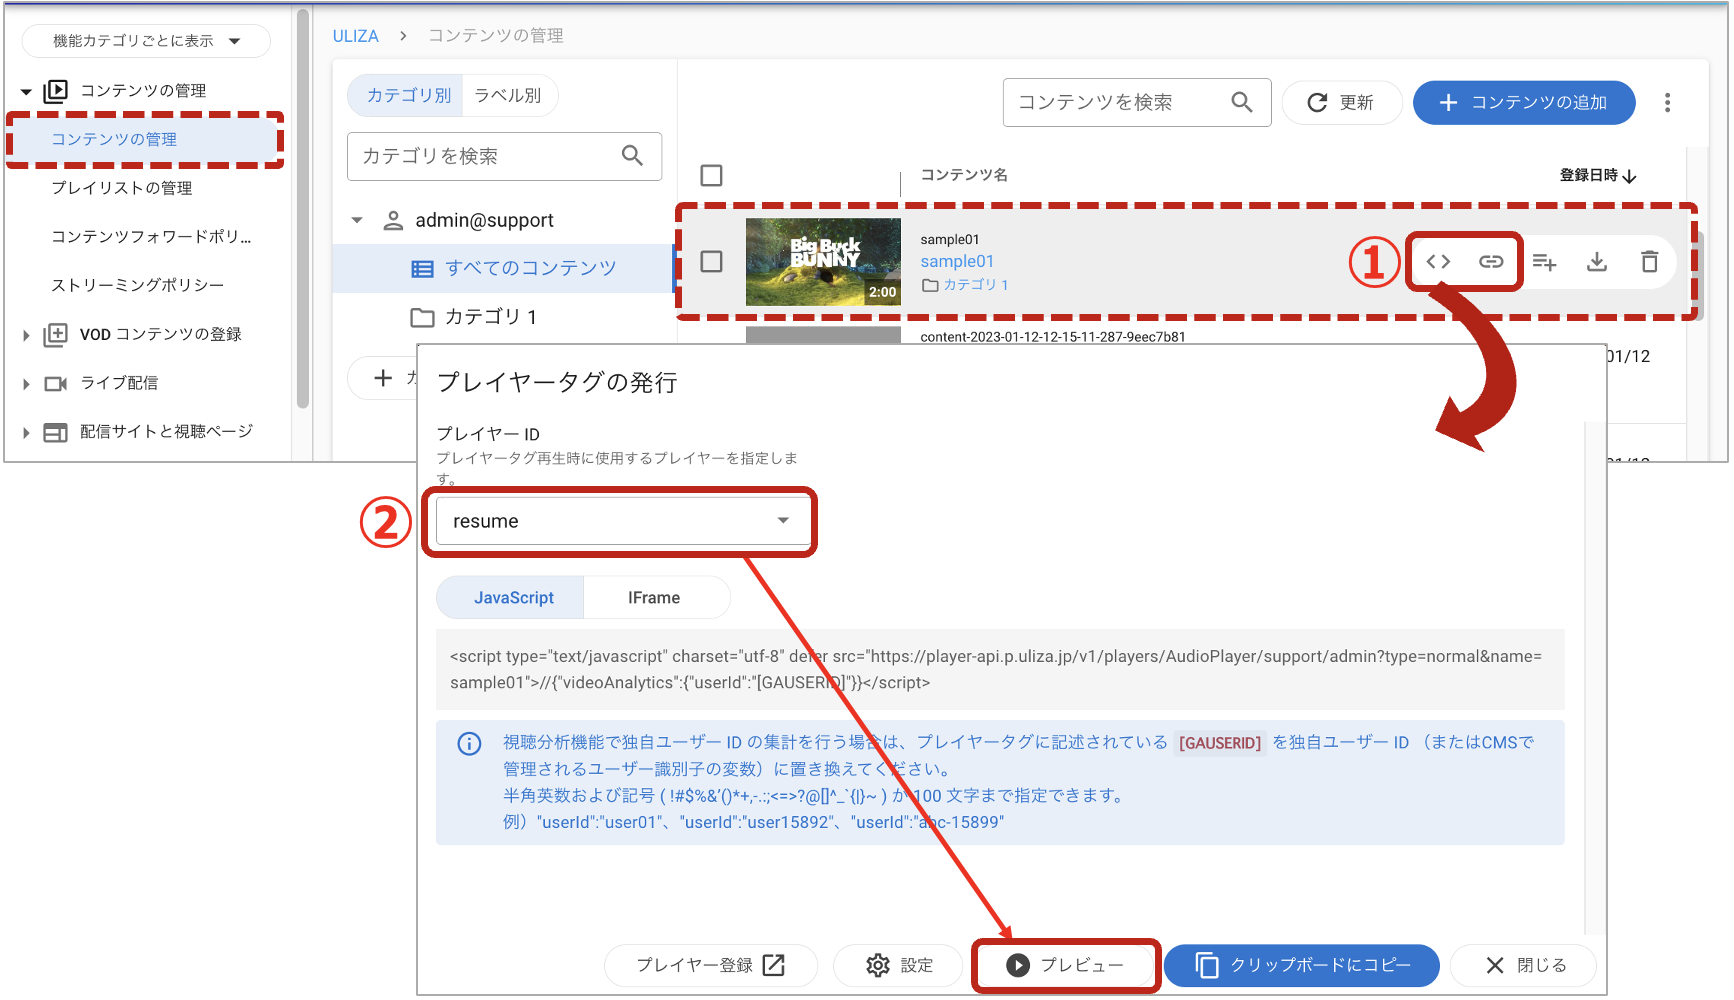Click the magnifier icon in content search
The width and height of the screenshot is (1734, 1000).
pyautogui.click(x=1241, y=102)
